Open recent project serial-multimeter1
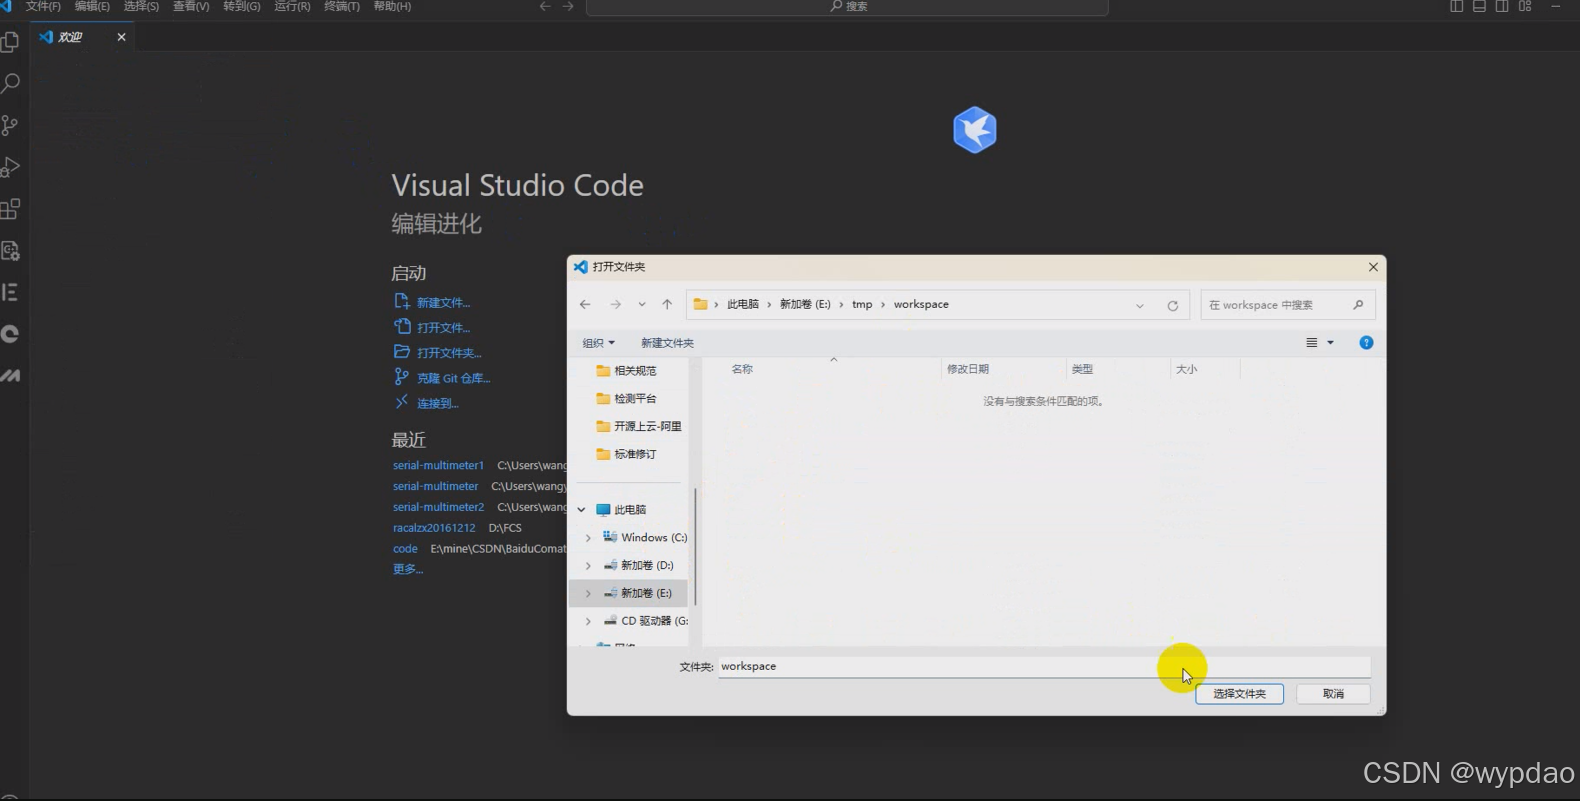Image resolution: width=1580 pixels, height=801 pixels. tap(438, 465)
